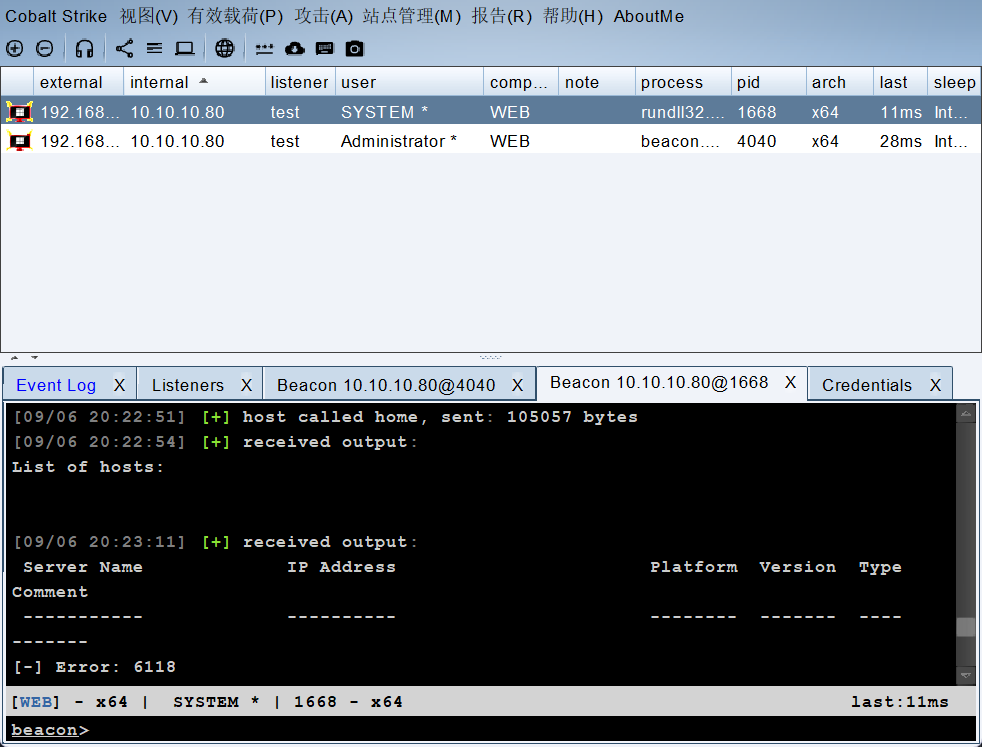Open listeners via headphones icon
The width and height of the screenshot is (982, 747).
click(85, 48)
